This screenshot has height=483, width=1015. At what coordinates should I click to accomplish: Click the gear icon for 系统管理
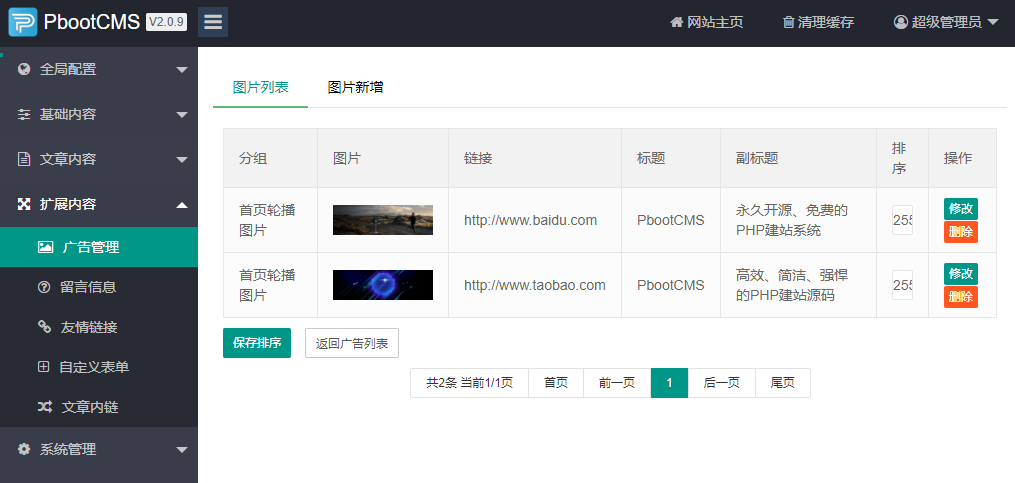25,449
